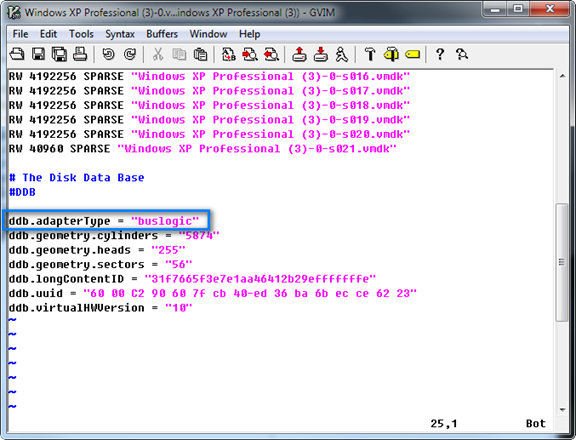Image resolution: width=576 pixels, height=440 pixels.
Task: Click the scrollbar down arrow
Action: [x=562, y=410]
